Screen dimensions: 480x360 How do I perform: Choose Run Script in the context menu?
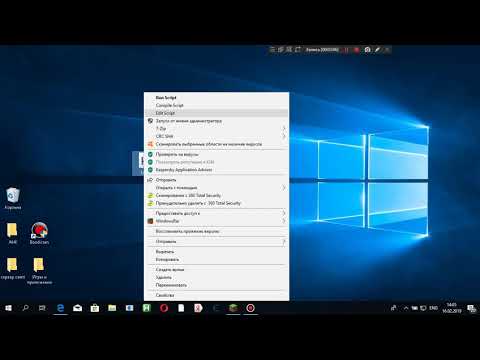click(x=166, y=97)
